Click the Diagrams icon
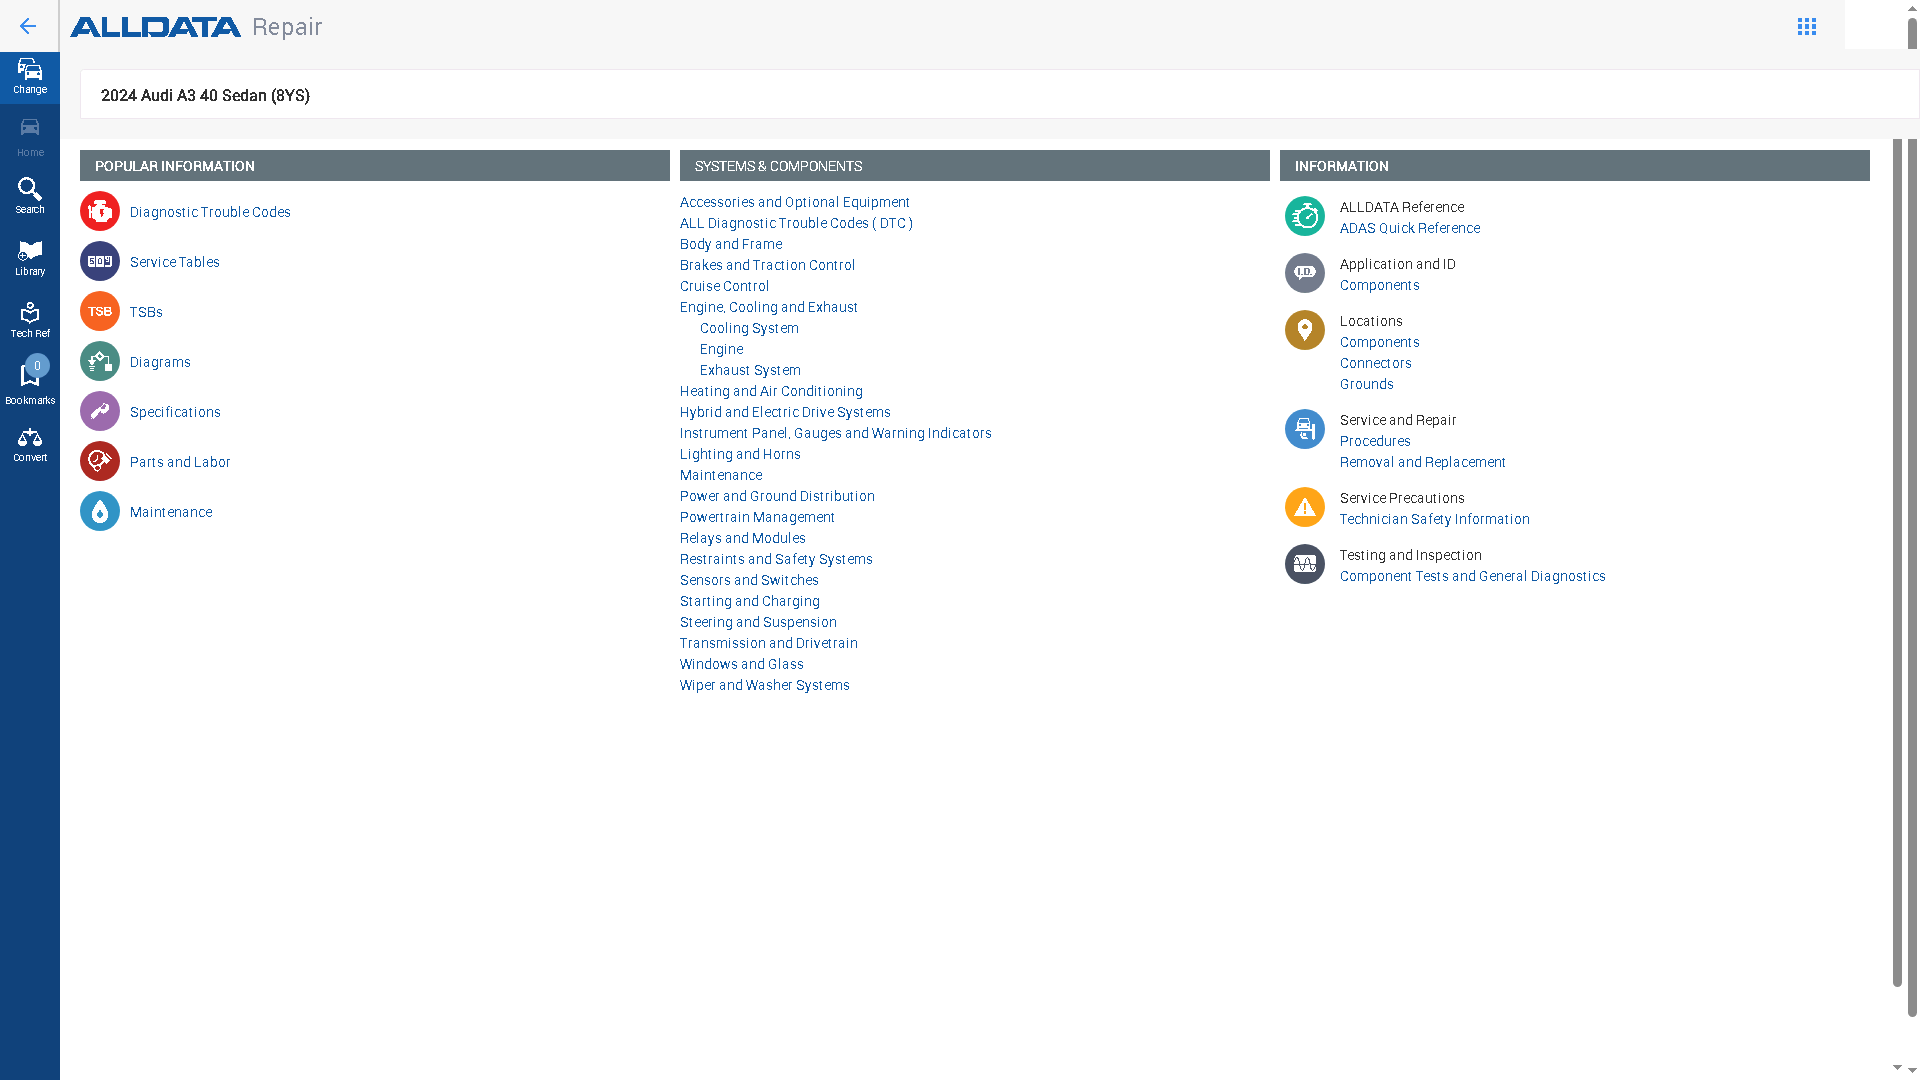Screen dimensions: 1920x1080 coord(99,361)
